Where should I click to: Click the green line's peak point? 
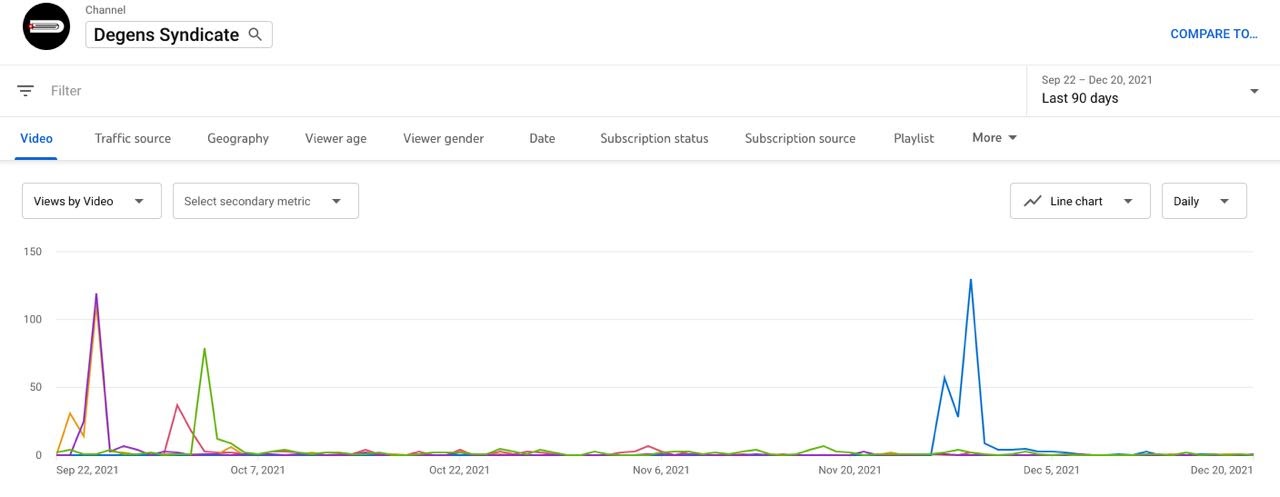coord(204,349)
